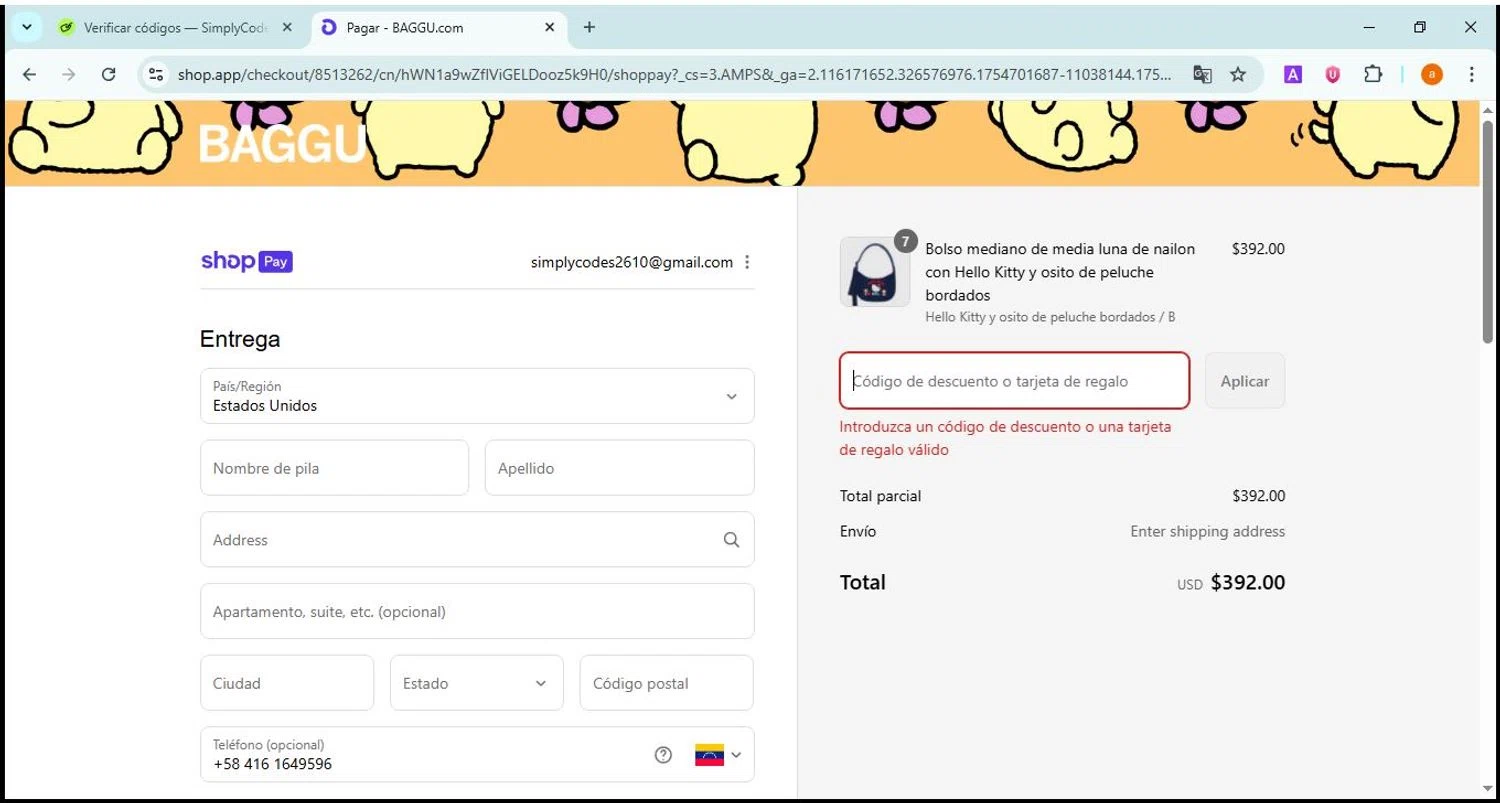This screenshot has height=803, width=1500.
Task: Open the uBlock shield extension icon
Action: coord(1332,74)
